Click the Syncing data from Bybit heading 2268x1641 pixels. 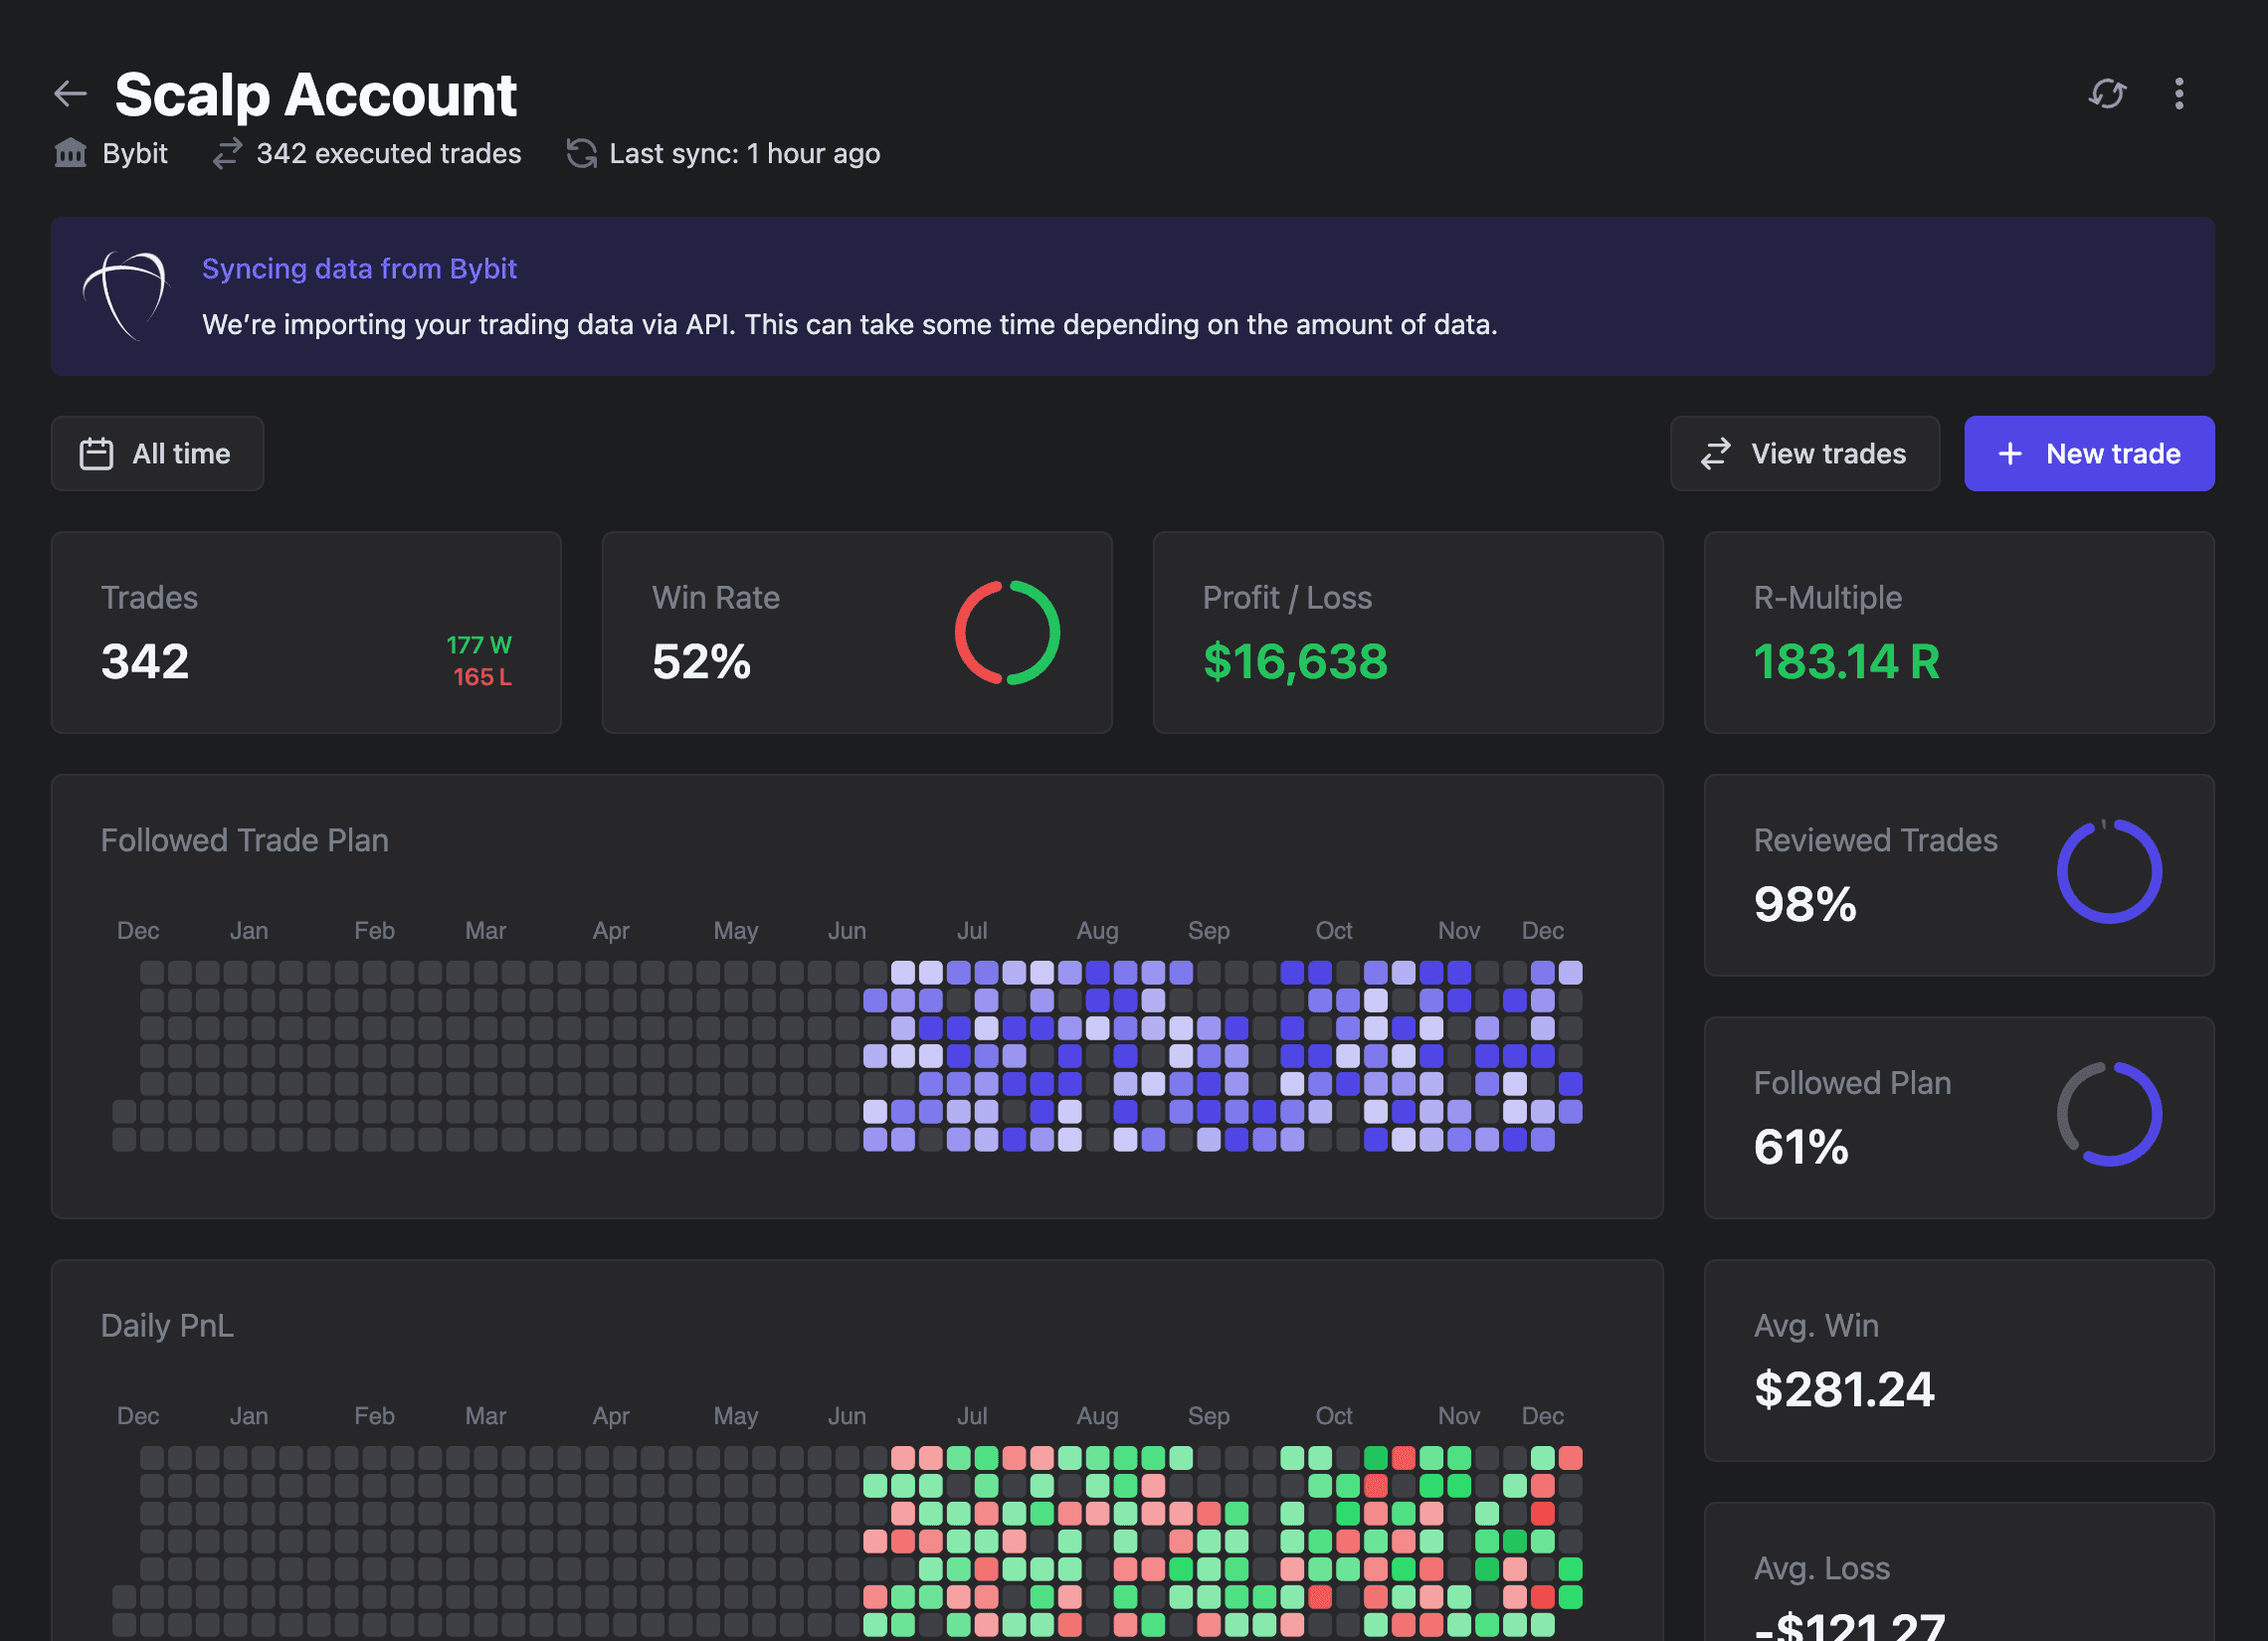[359, 268]
